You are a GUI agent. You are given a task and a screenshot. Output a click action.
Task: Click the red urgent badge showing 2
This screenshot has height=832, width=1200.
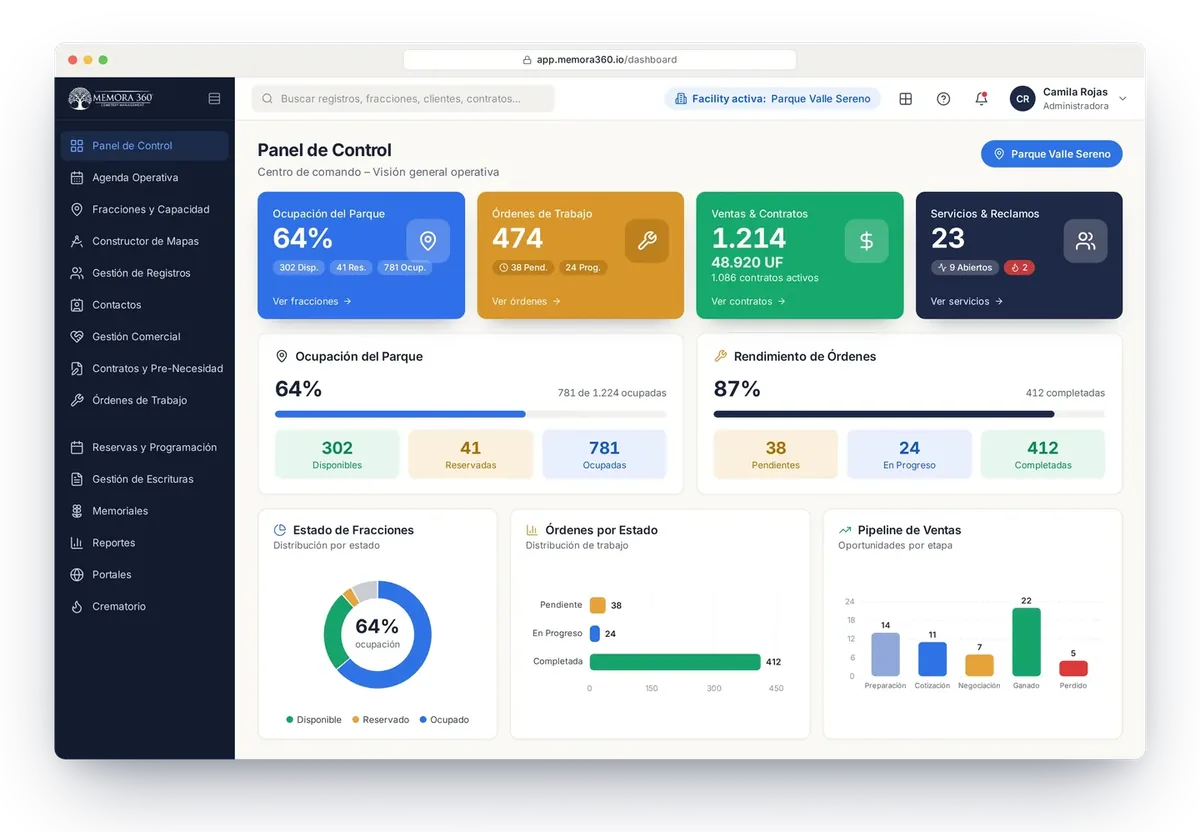point(1019,268)
